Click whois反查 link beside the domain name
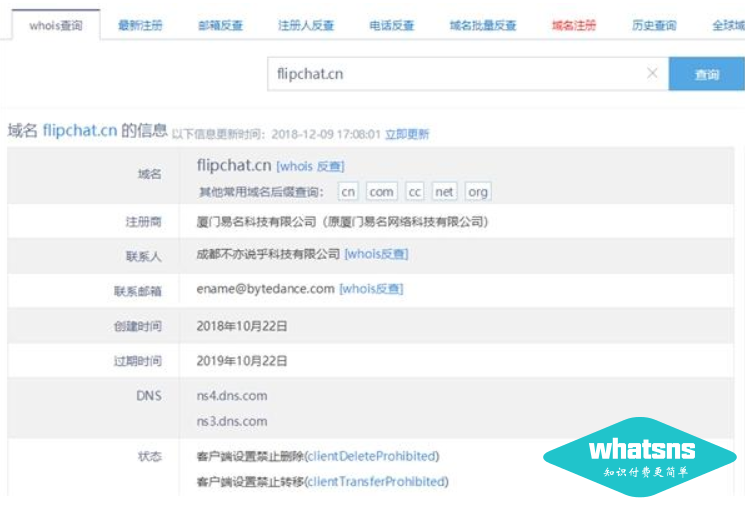The image size is (745, 509). 311,166
